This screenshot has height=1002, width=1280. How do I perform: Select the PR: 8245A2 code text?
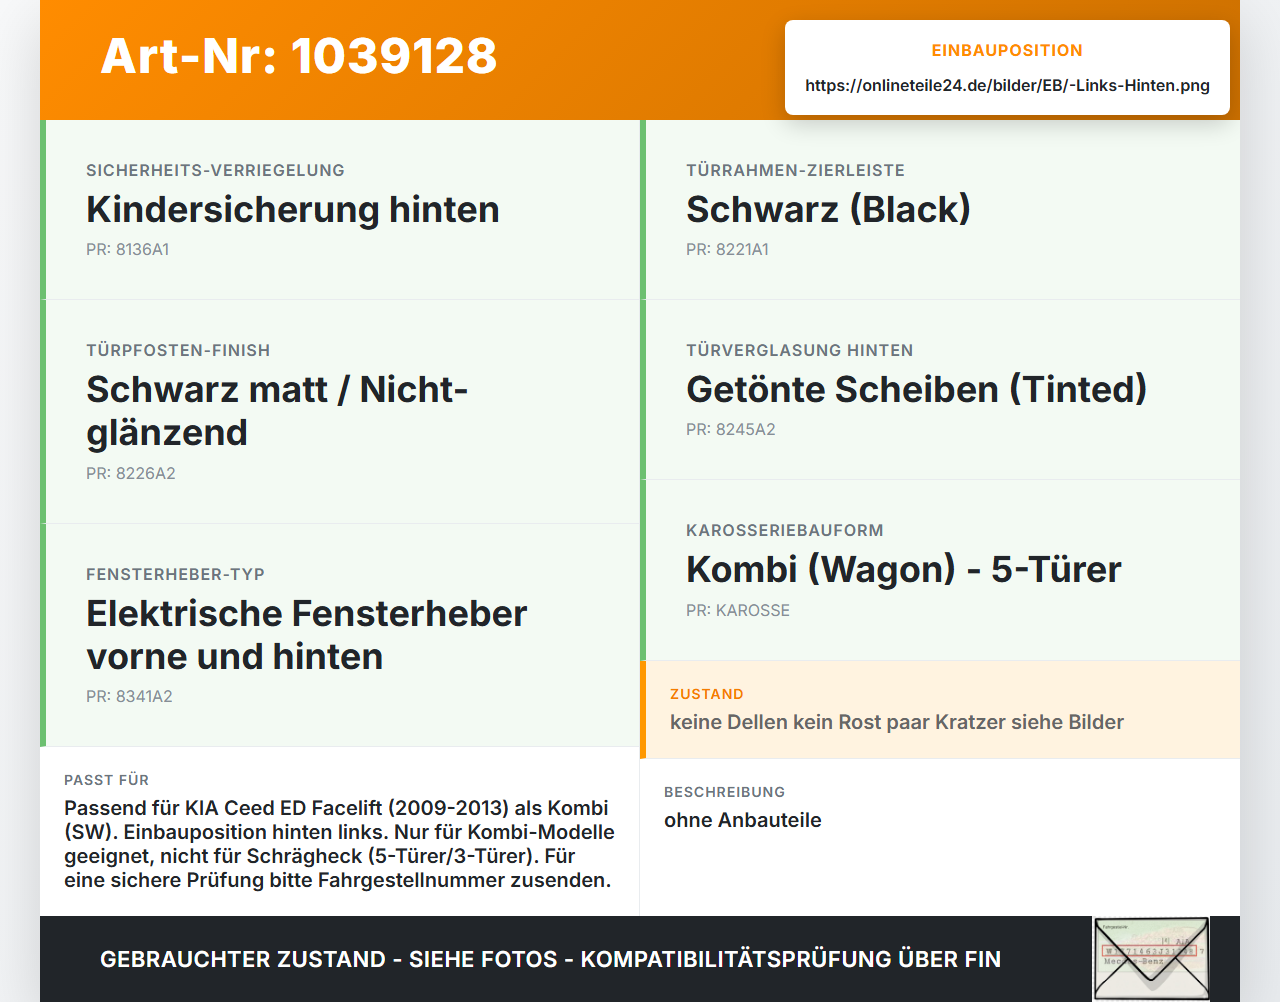(731, 430)
